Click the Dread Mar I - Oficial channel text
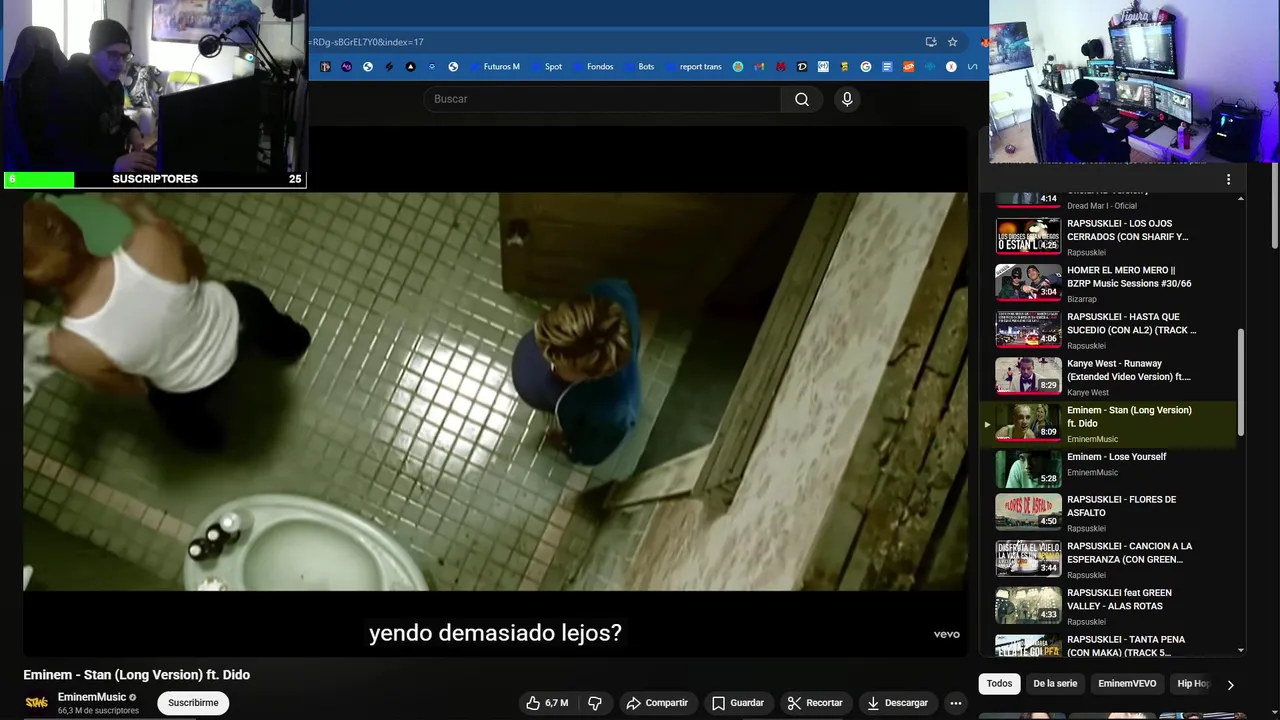1280x720 pixels. point(1102,206)
